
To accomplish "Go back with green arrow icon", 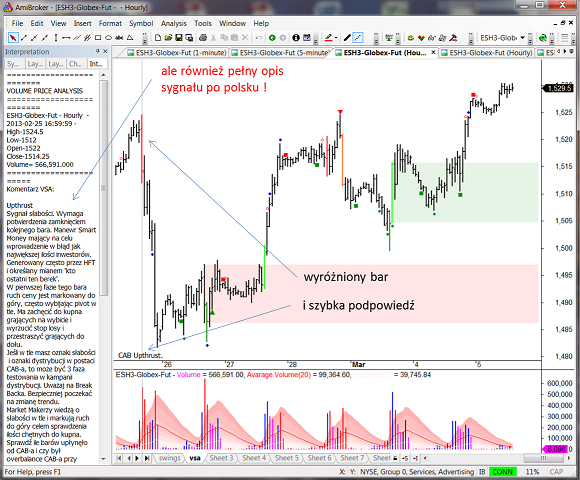I will 272,38.
